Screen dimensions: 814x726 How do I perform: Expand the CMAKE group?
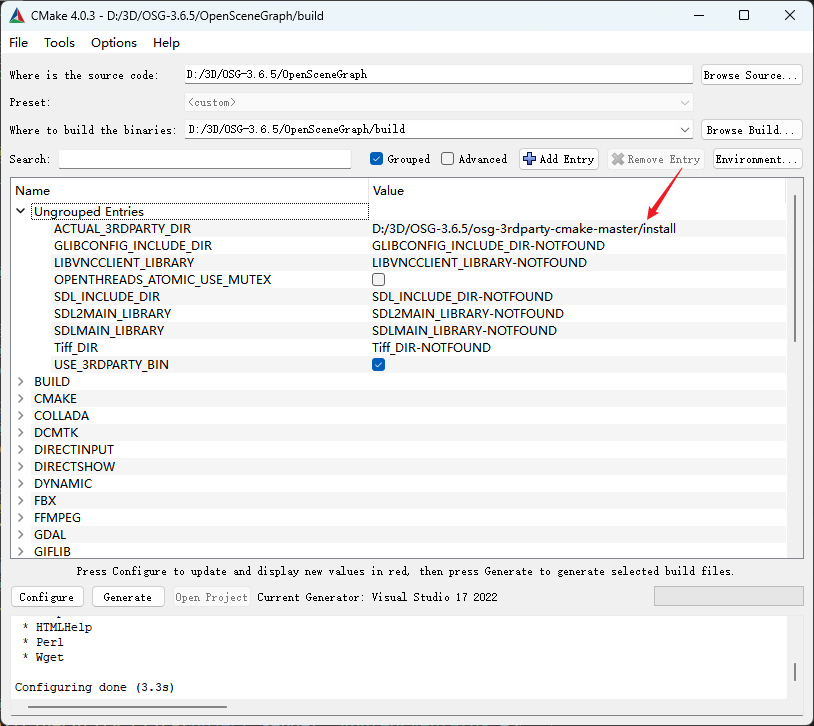click(x=21, y=399)
